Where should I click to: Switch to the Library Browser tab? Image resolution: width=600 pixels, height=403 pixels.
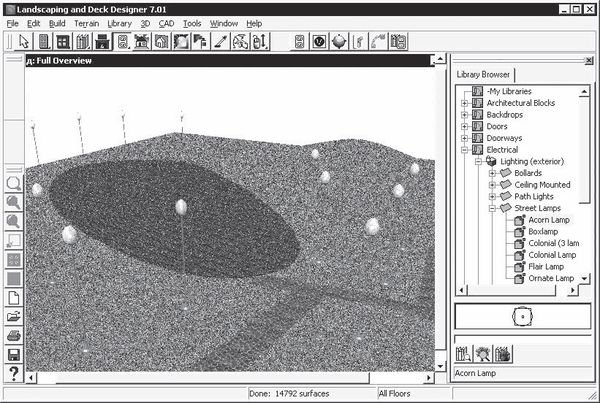pos(484,74)
